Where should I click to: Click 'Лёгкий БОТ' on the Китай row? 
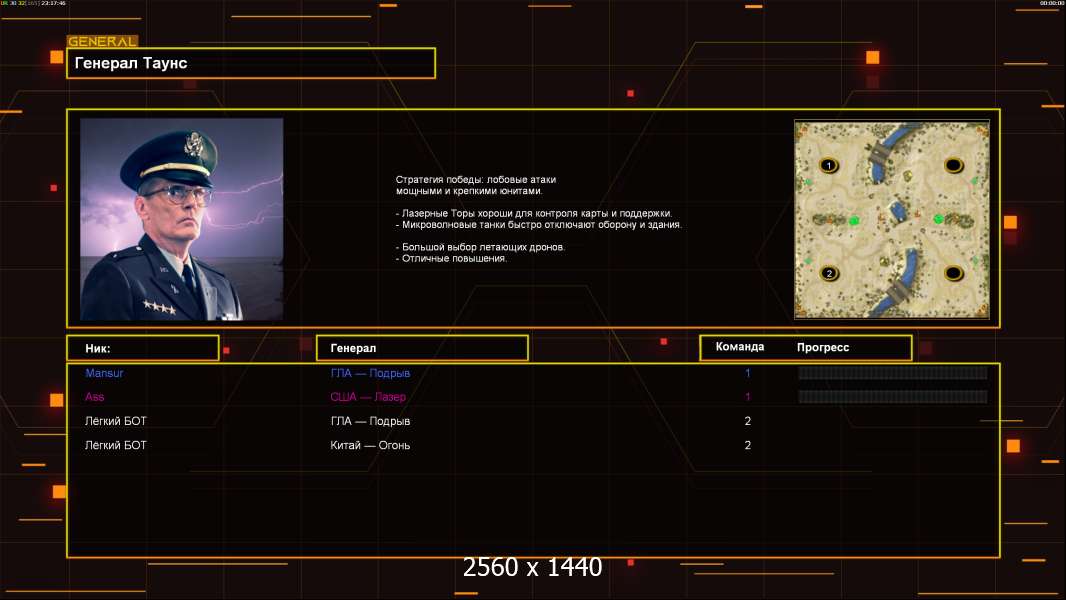(116, 445)
